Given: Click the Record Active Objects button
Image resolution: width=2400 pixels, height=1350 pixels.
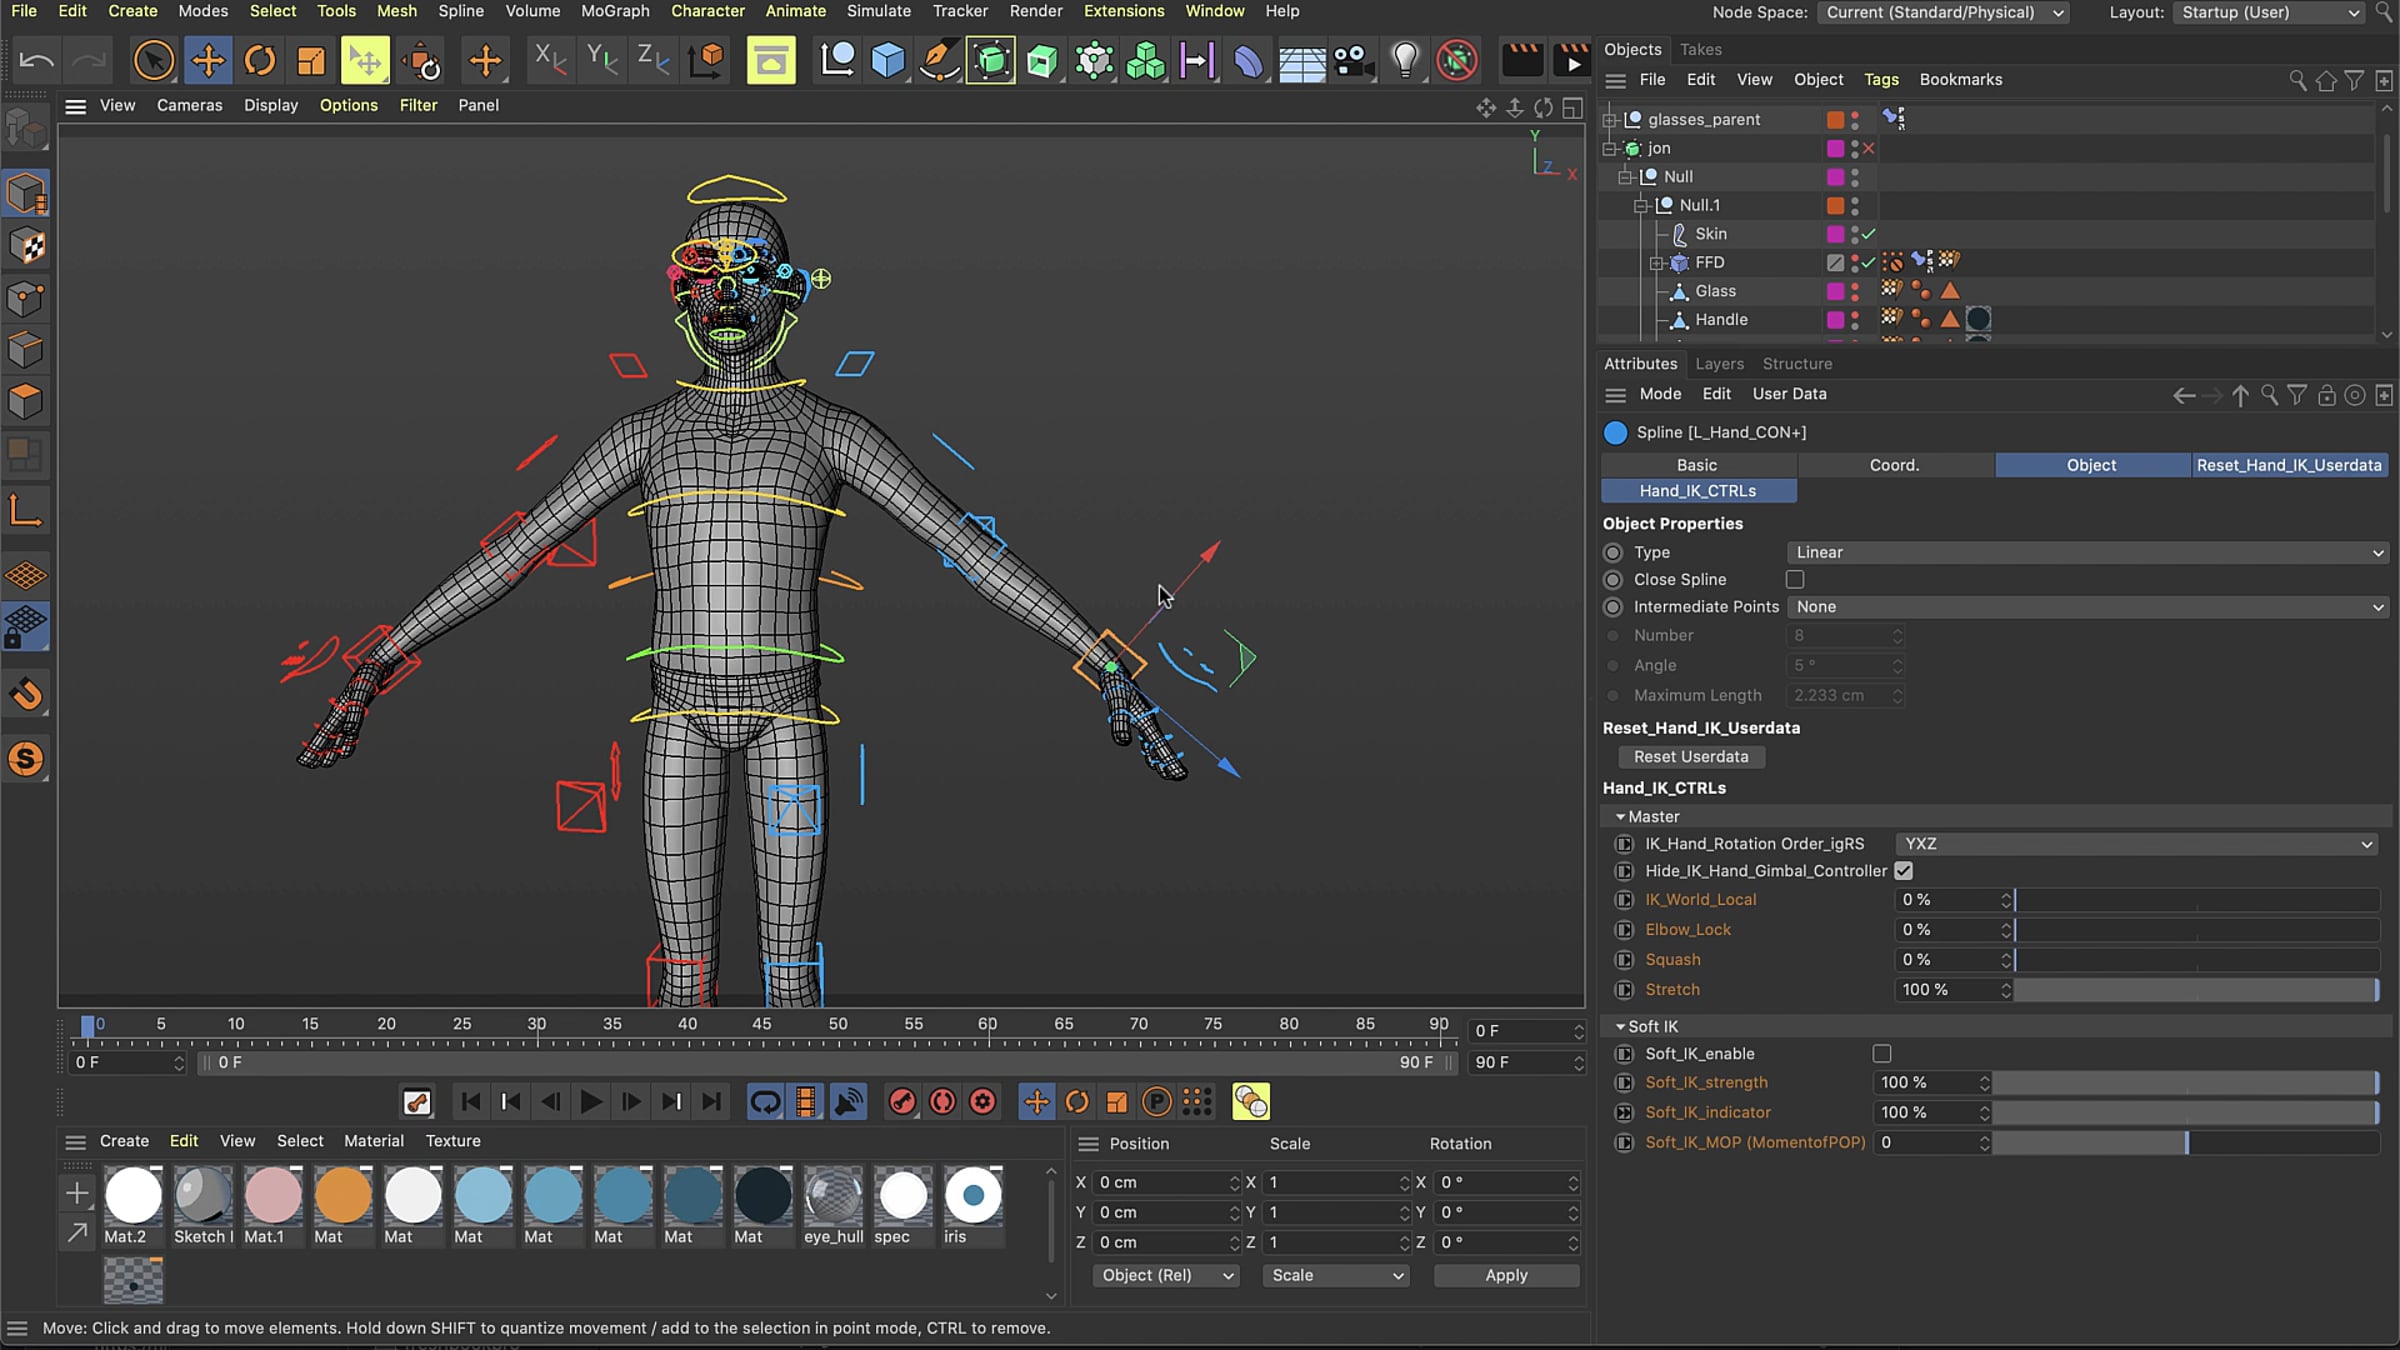Looking at the screenshot, I should [902, 1102].
